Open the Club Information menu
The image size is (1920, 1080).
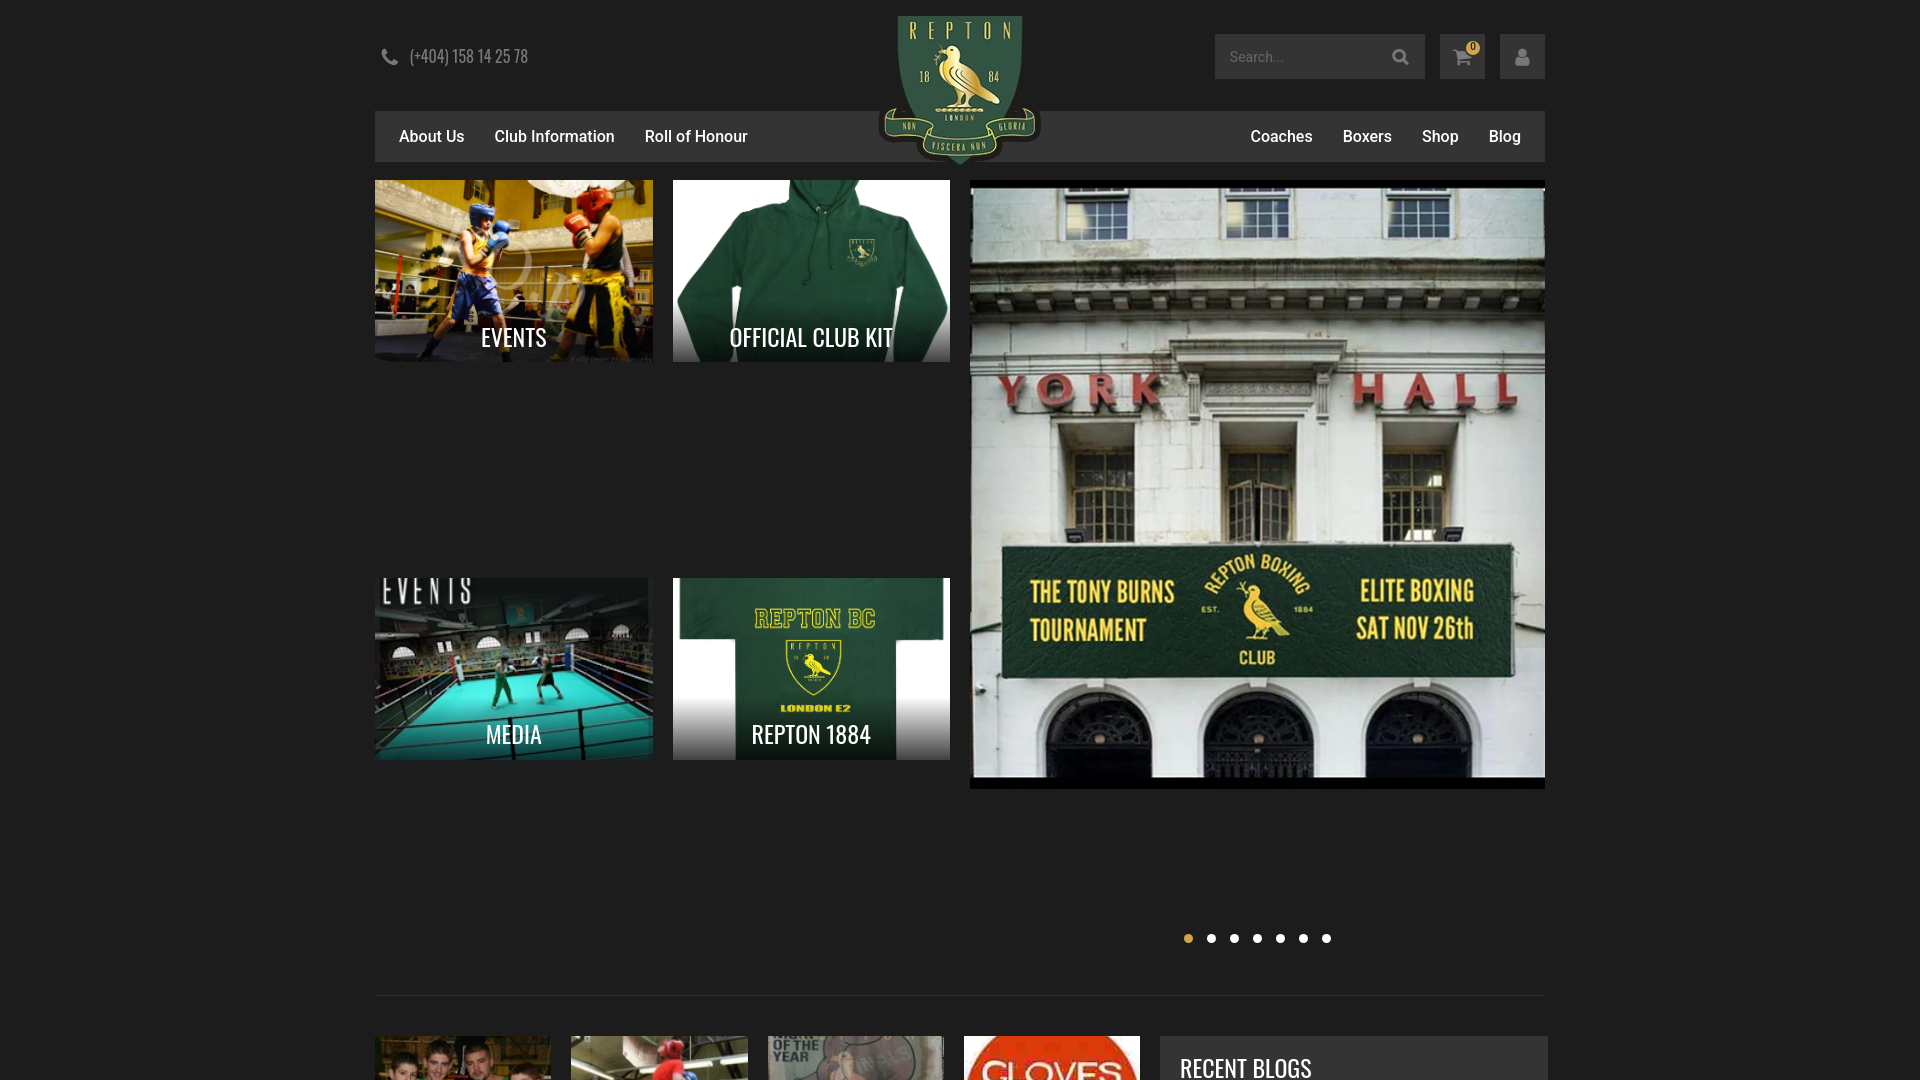pos(554,137)
